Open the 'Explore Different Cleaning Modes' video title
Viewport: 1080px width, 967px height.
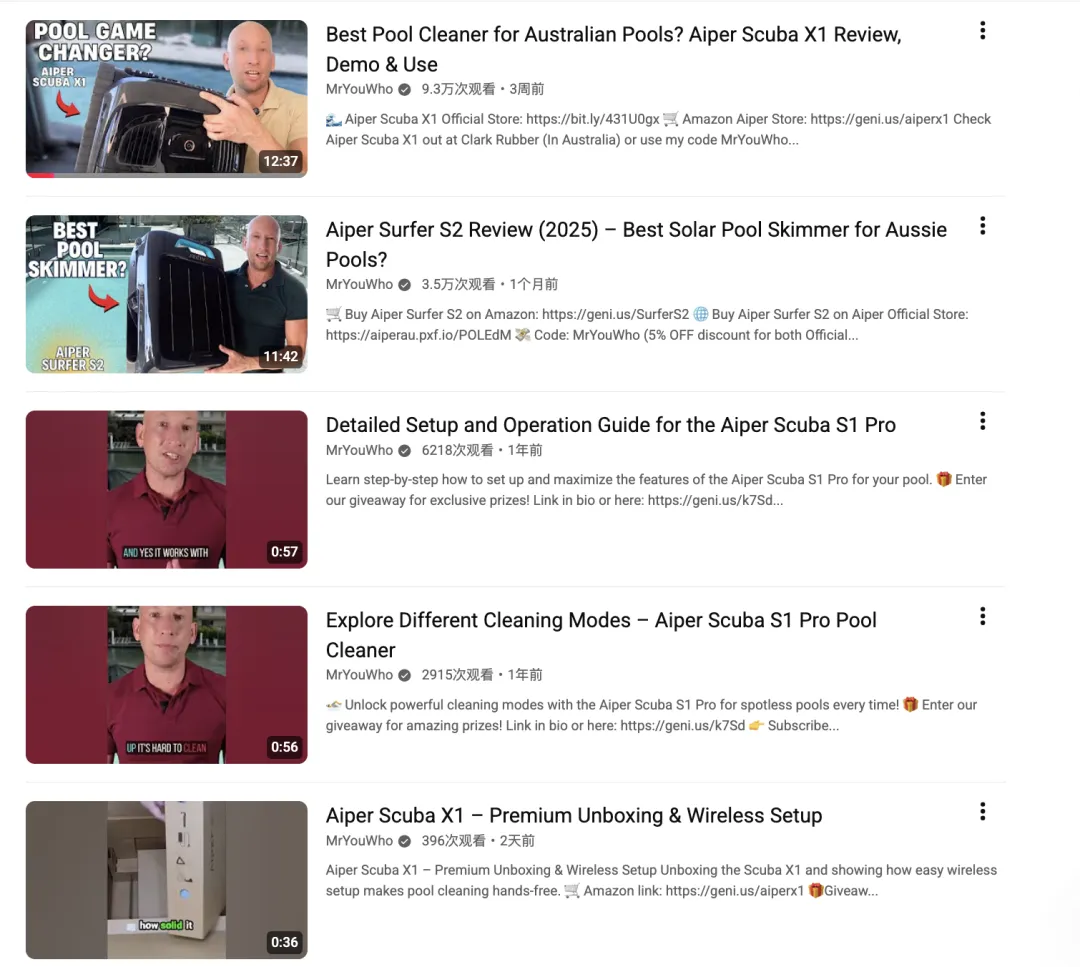(x=601, y=634)
